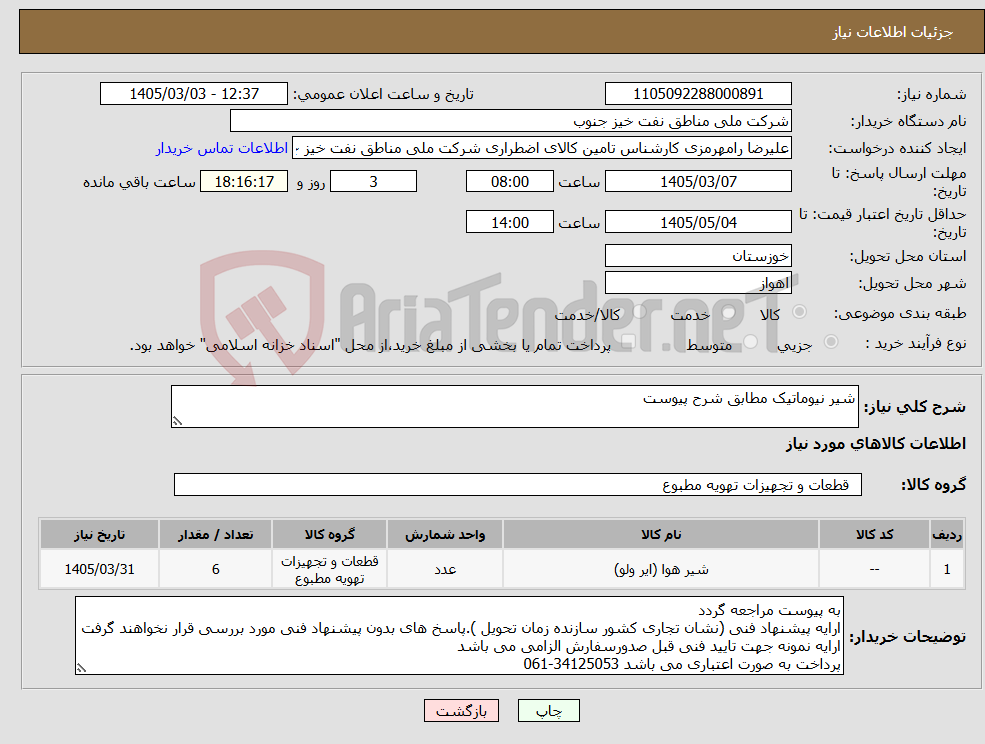Click the price validity time 14:00
The height and width of the screenshot is (744, 985).
tap(509, 222)
